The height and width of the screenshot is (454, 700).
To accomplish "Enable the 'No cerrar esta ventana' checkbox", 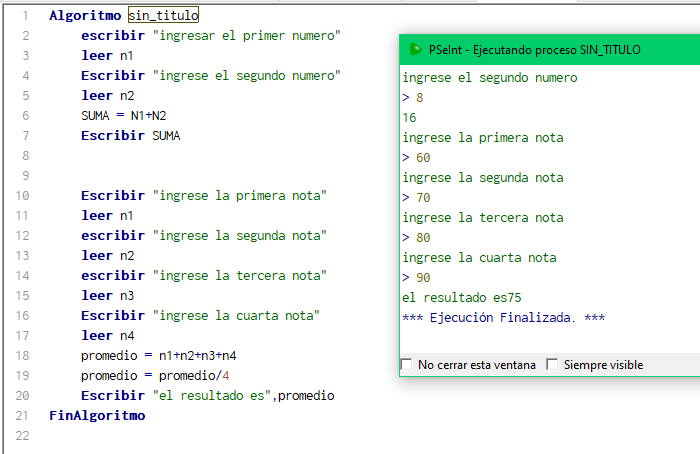I will pos(407,365).
